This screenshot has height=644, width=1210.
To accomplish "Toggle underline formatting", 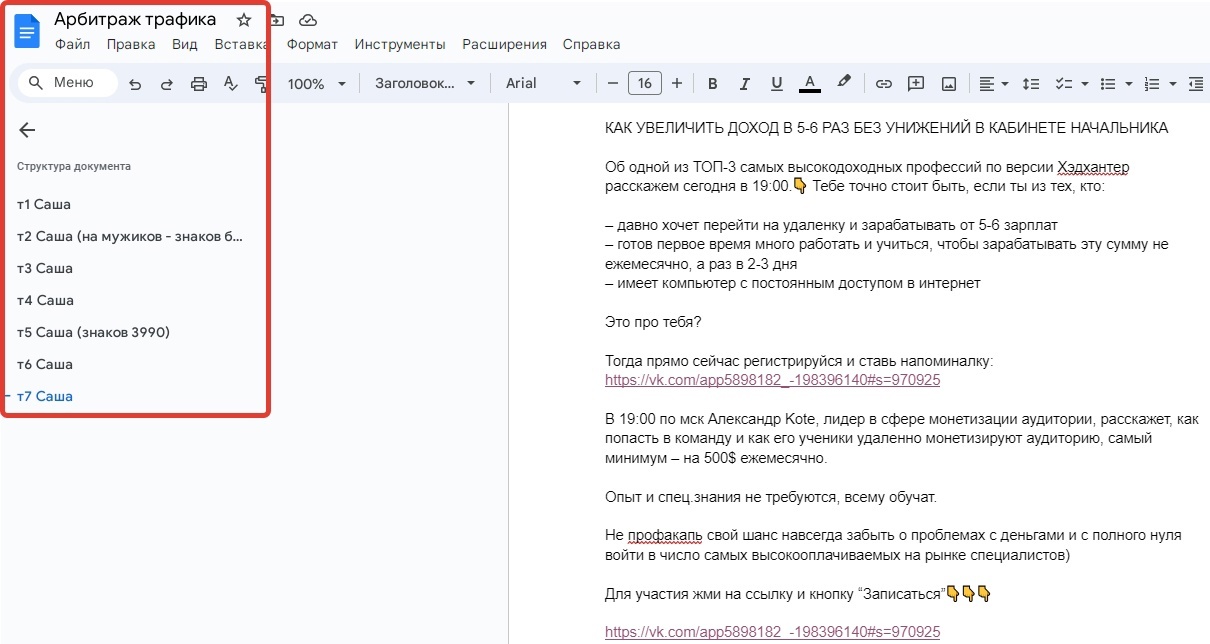I will 776,84.
